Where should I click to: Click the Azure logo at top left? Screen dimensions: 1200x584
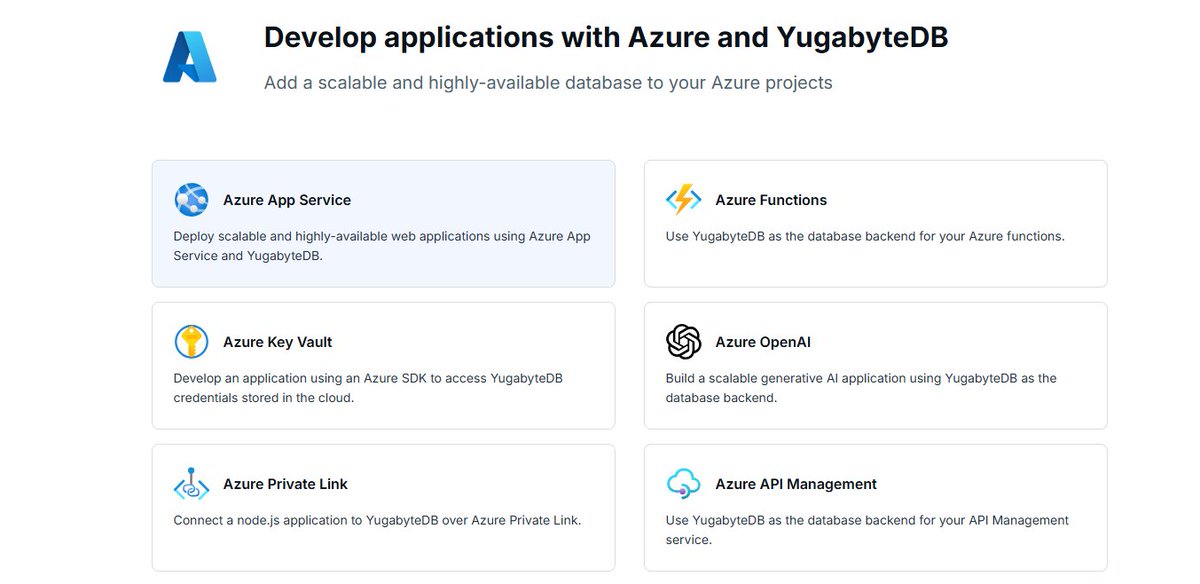190,54
